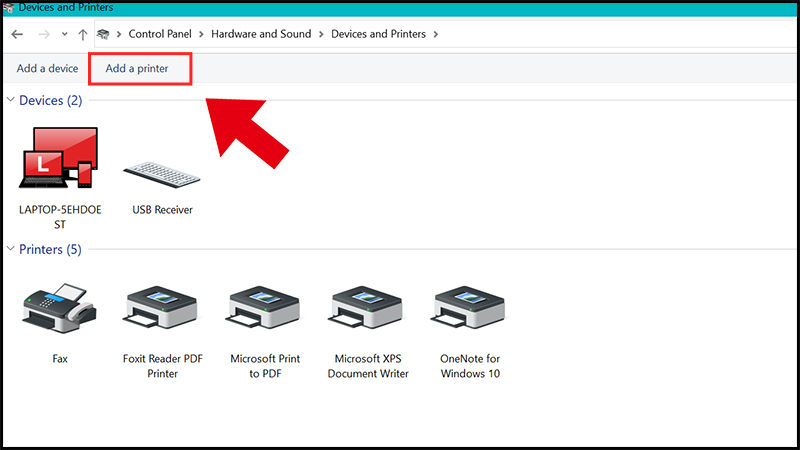Expand the chevron after Control Panel

coord(201,34)
